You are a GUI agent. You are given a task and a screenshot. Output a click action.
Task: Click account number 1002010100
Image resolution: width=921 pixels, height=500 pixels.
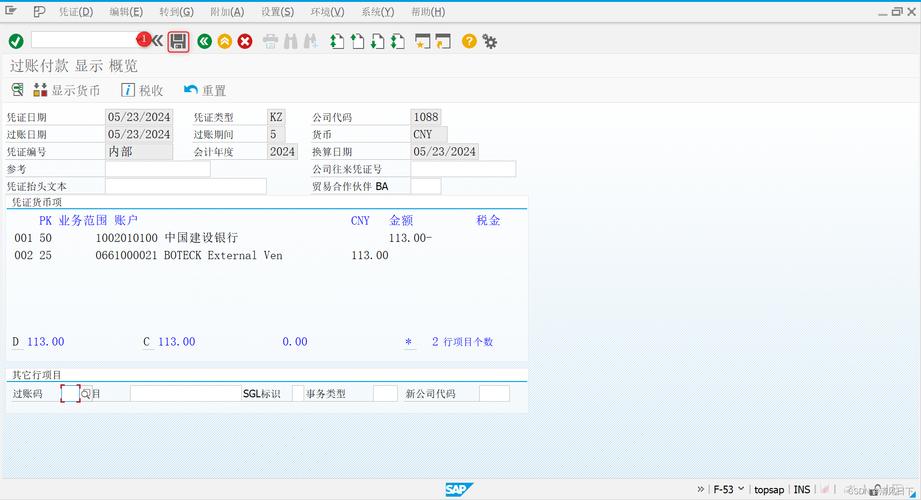coord(126,238)
